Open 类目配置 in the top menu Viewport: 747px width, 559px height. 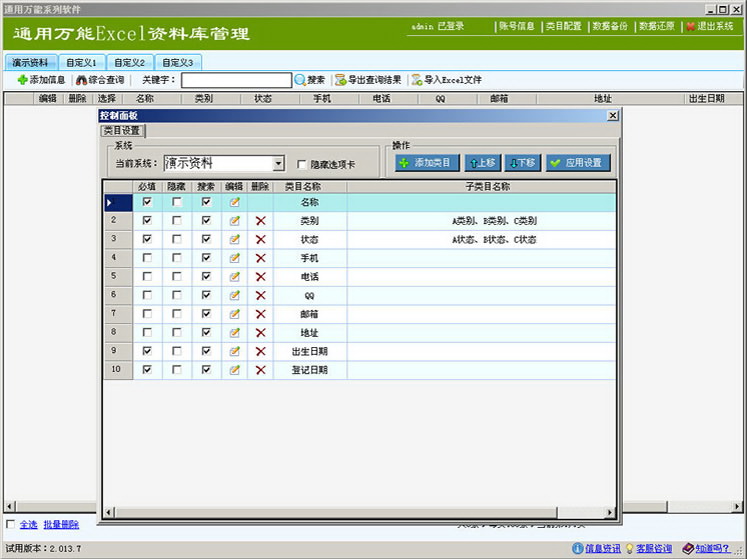(564, 26)
